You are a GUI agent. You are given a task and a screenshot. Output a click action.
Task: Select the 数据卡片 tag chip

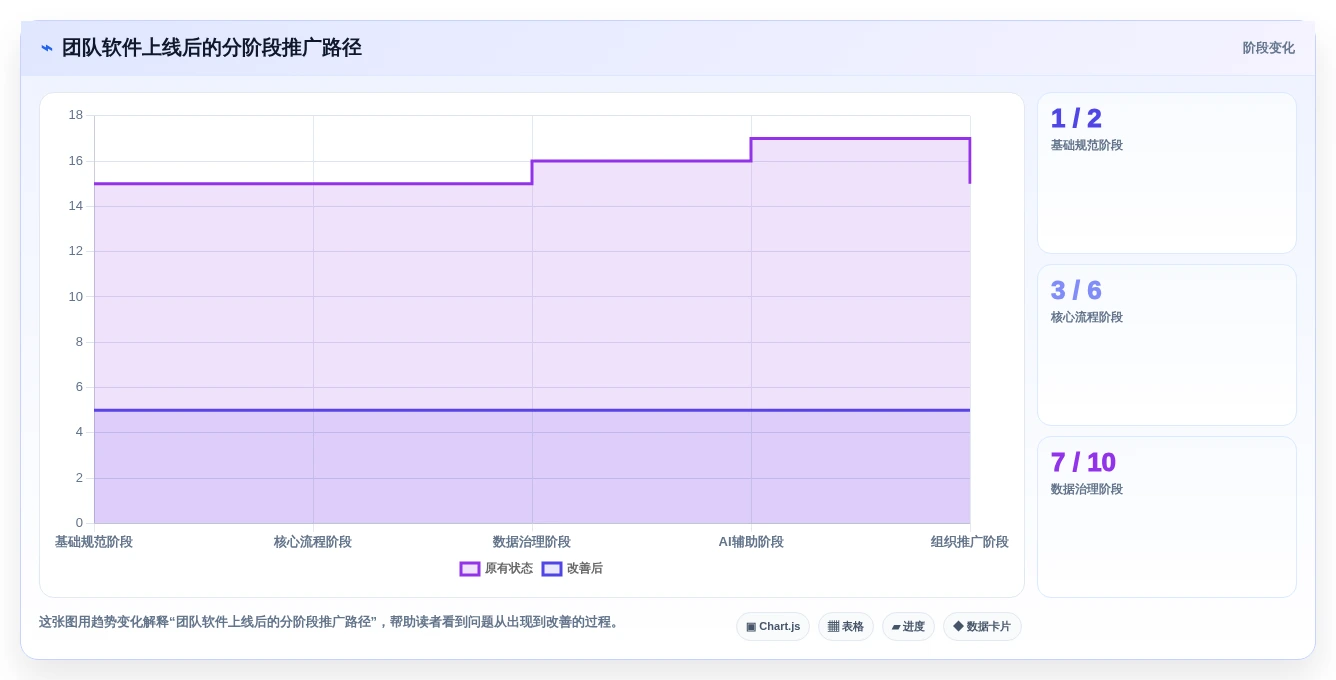coord(982,627)
